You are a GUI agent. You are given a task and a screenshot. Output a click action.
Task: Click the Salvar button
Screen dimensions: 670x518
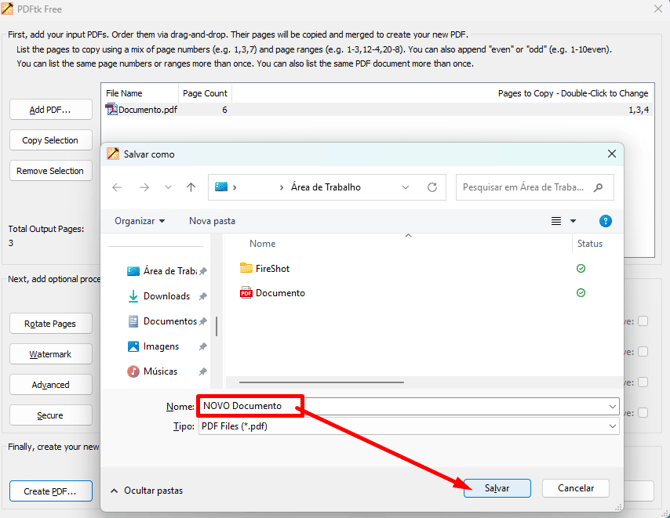tap(497, 488)
